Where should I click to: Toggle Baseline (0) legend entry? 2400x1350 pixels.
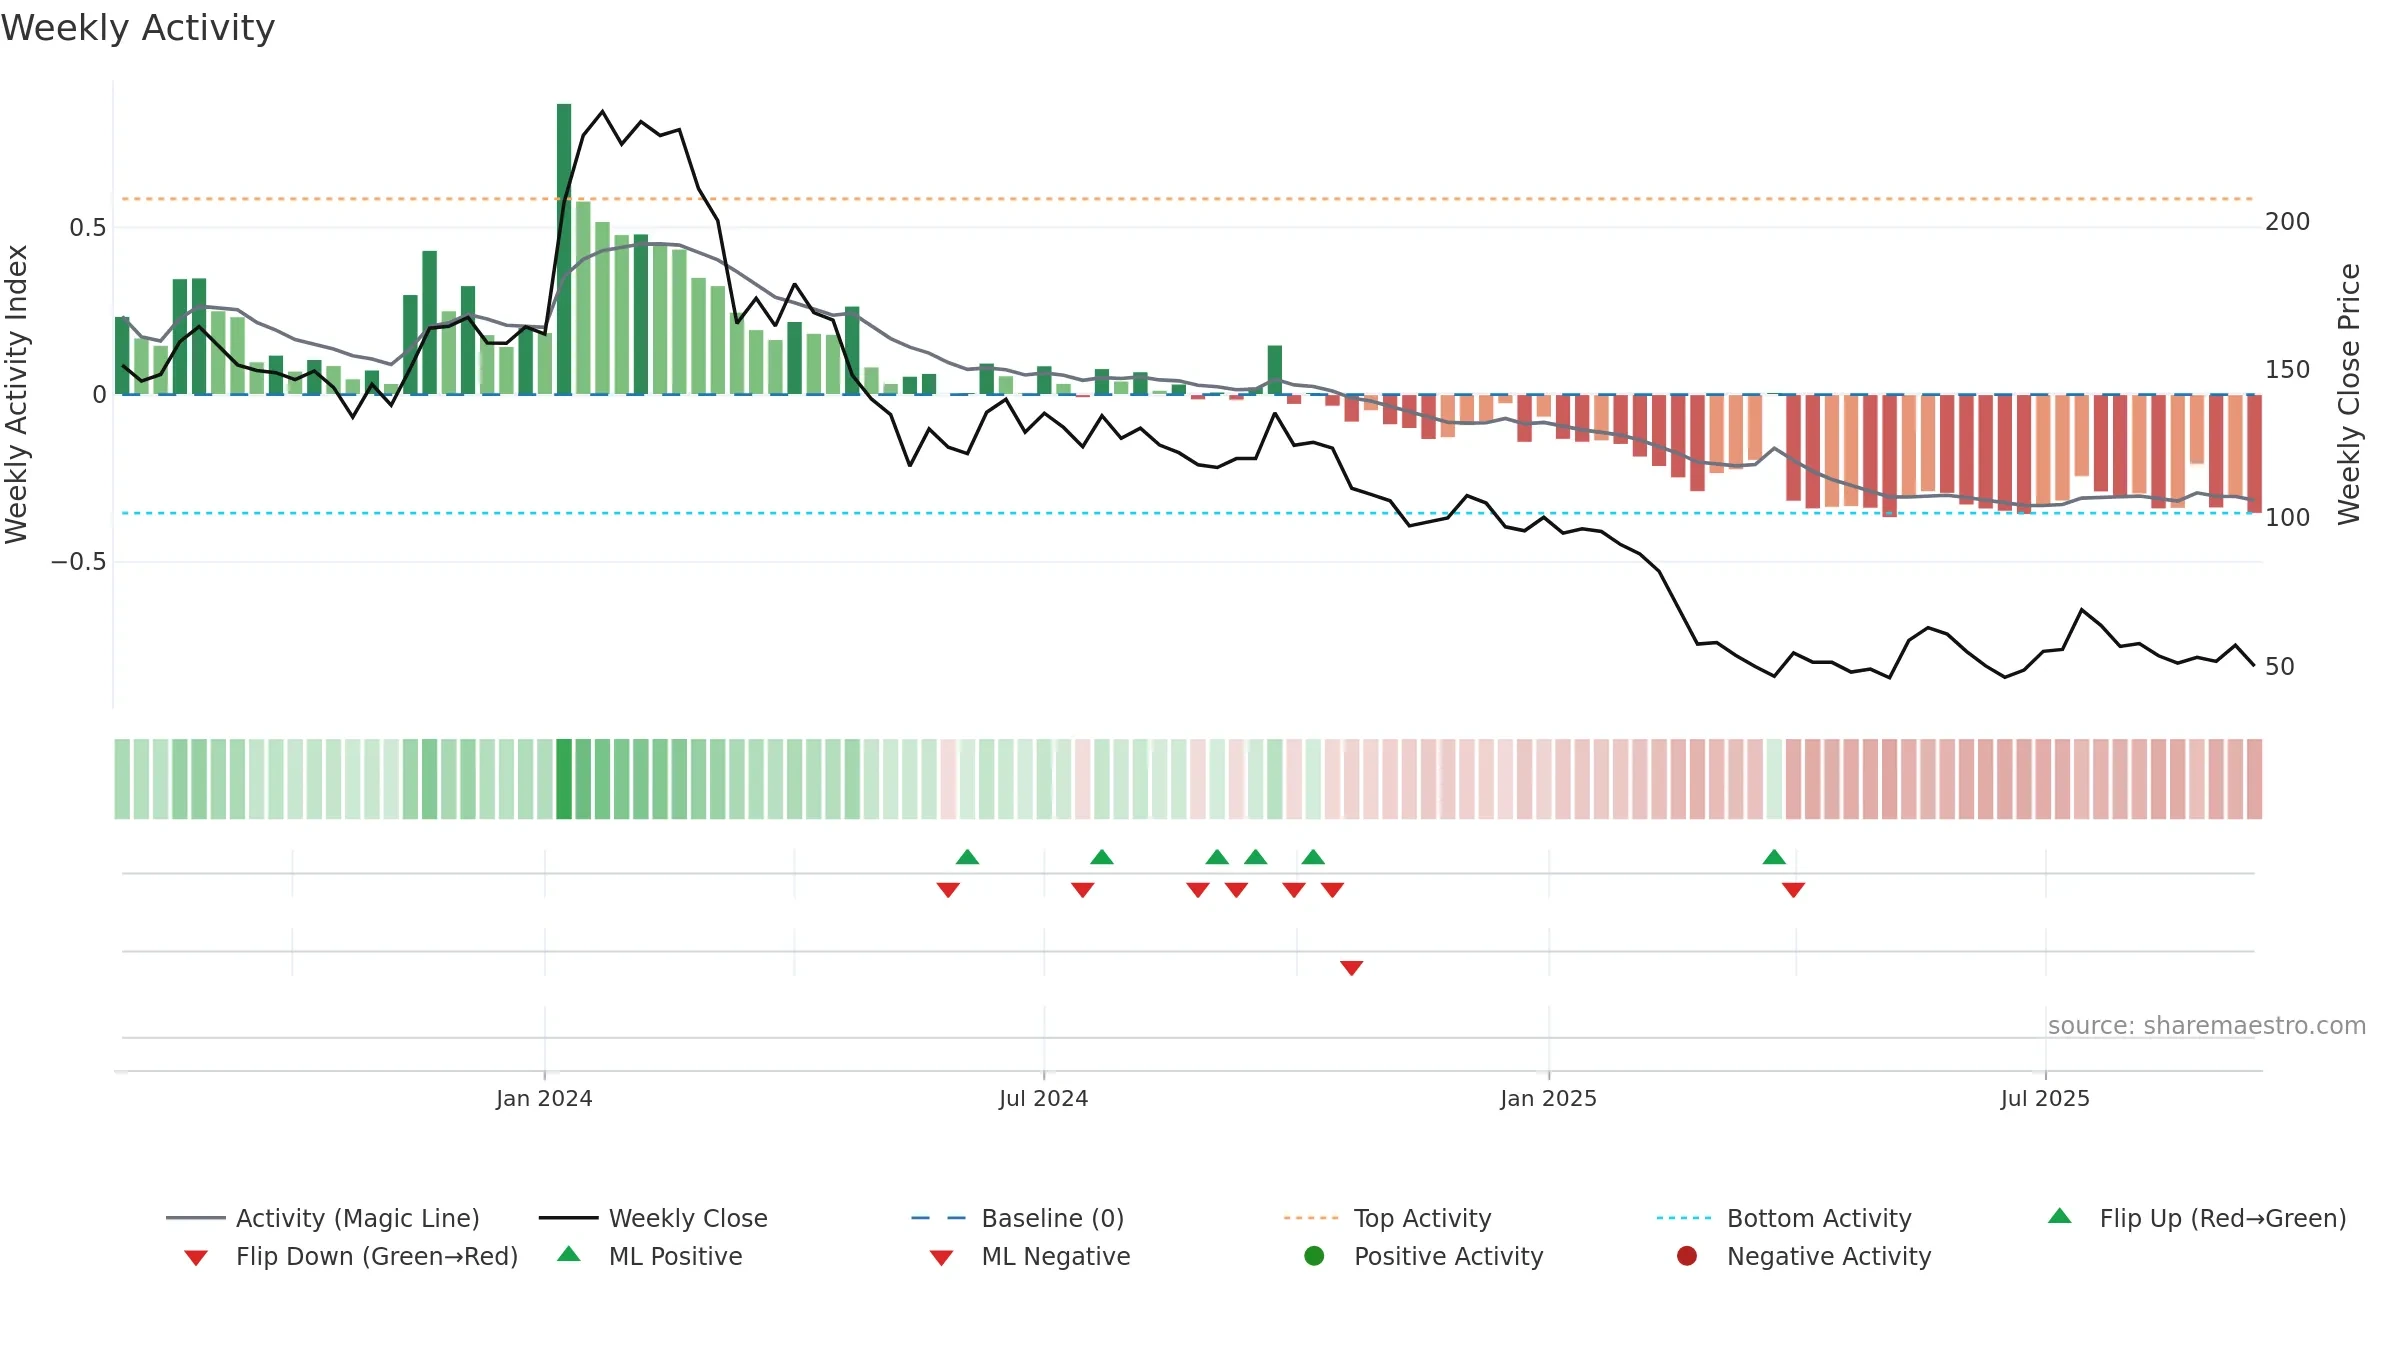click(1018, 1218)
